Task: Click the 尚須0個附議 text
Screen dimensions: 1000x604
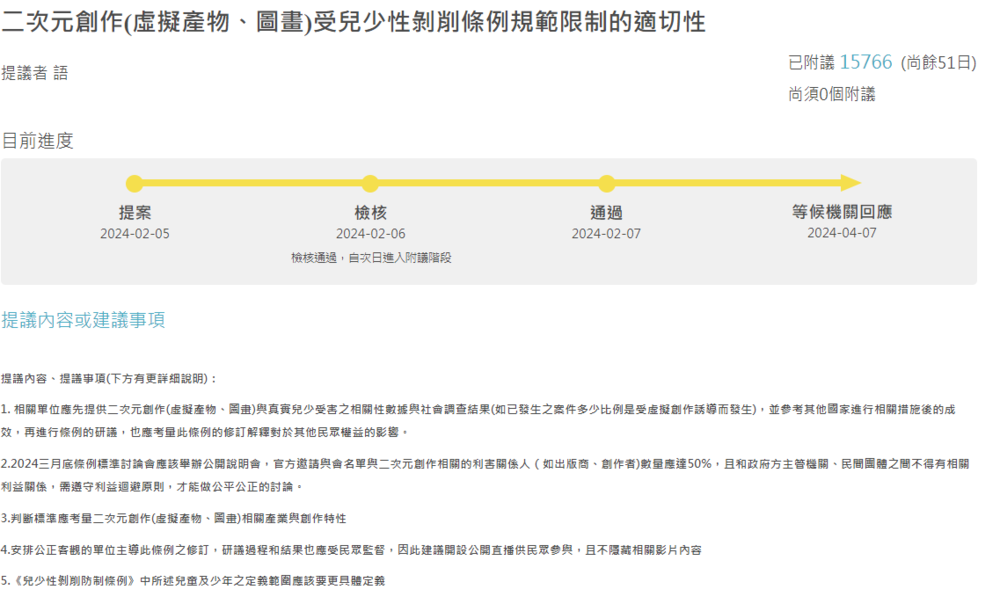Action: (831, 94)
